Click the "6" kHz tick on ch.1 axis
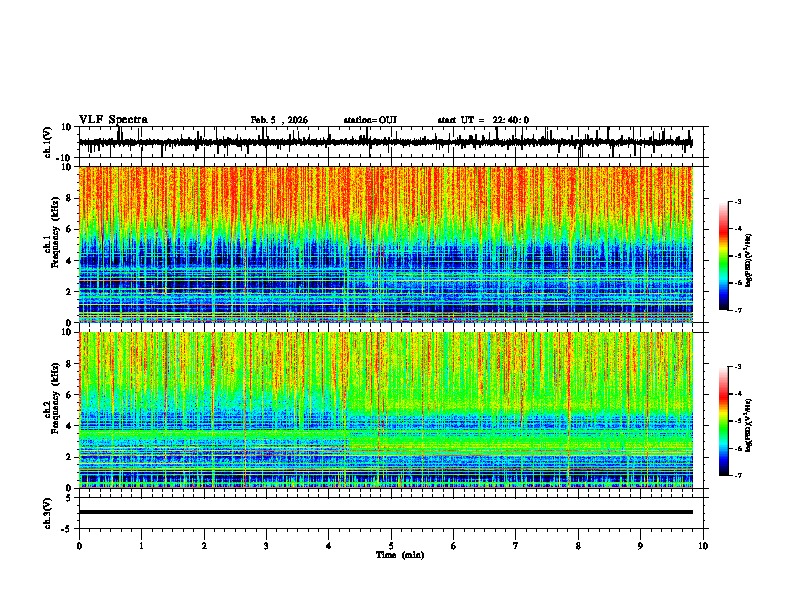The image size is (792, 612). pyautogui.click(x=69, y=229)
